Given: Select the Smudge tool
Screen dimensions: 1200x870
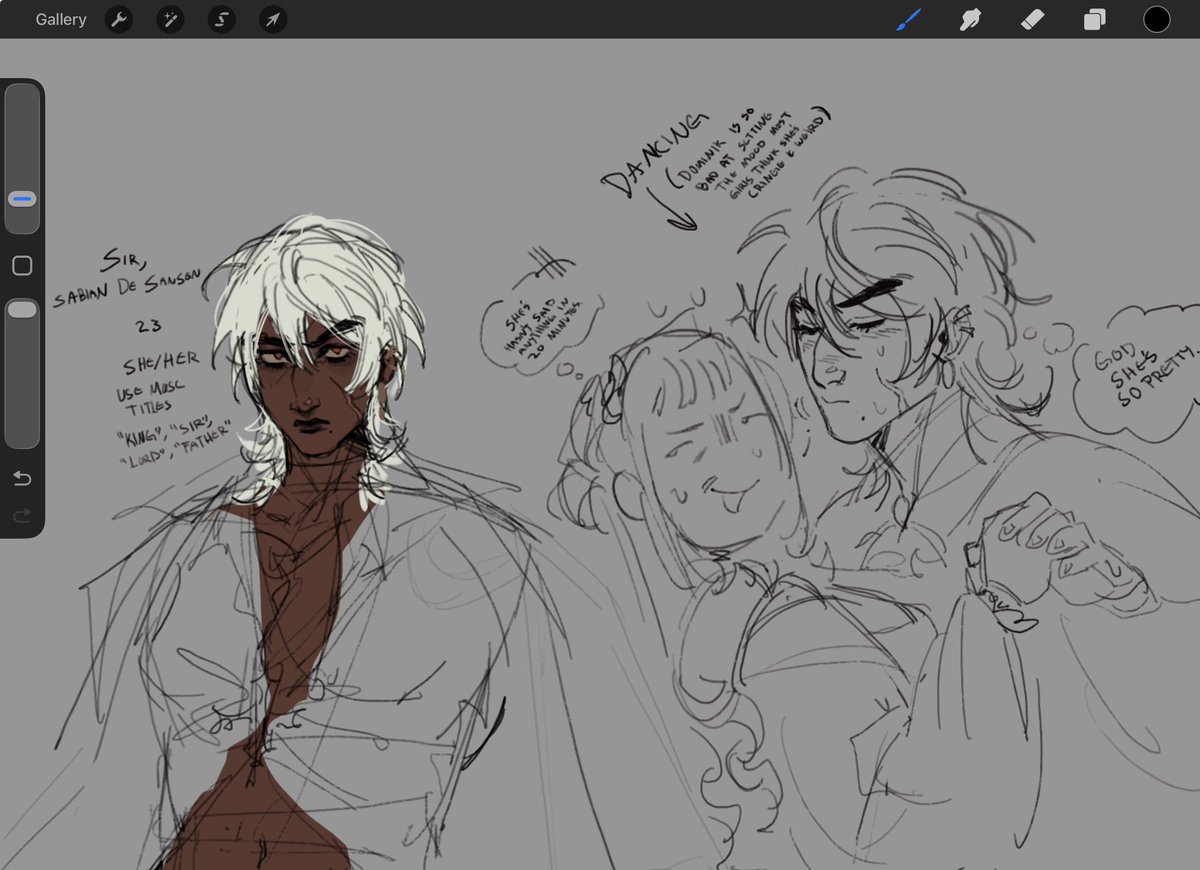Looking at the screenshot, I should [x=970, y=19].
